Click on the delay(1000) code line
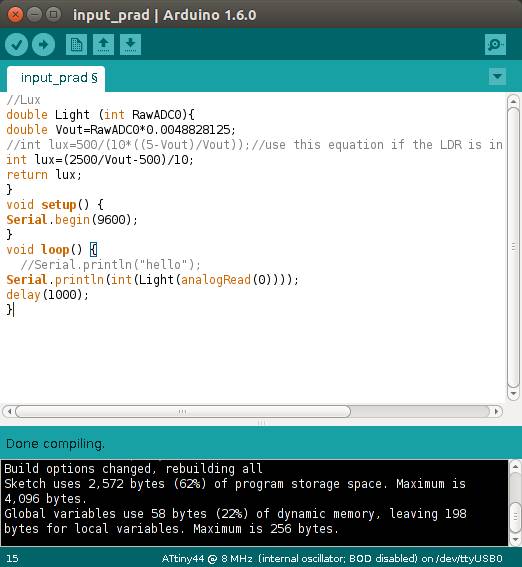Screen dimensions: 522x567 click(x=47, y=294)
